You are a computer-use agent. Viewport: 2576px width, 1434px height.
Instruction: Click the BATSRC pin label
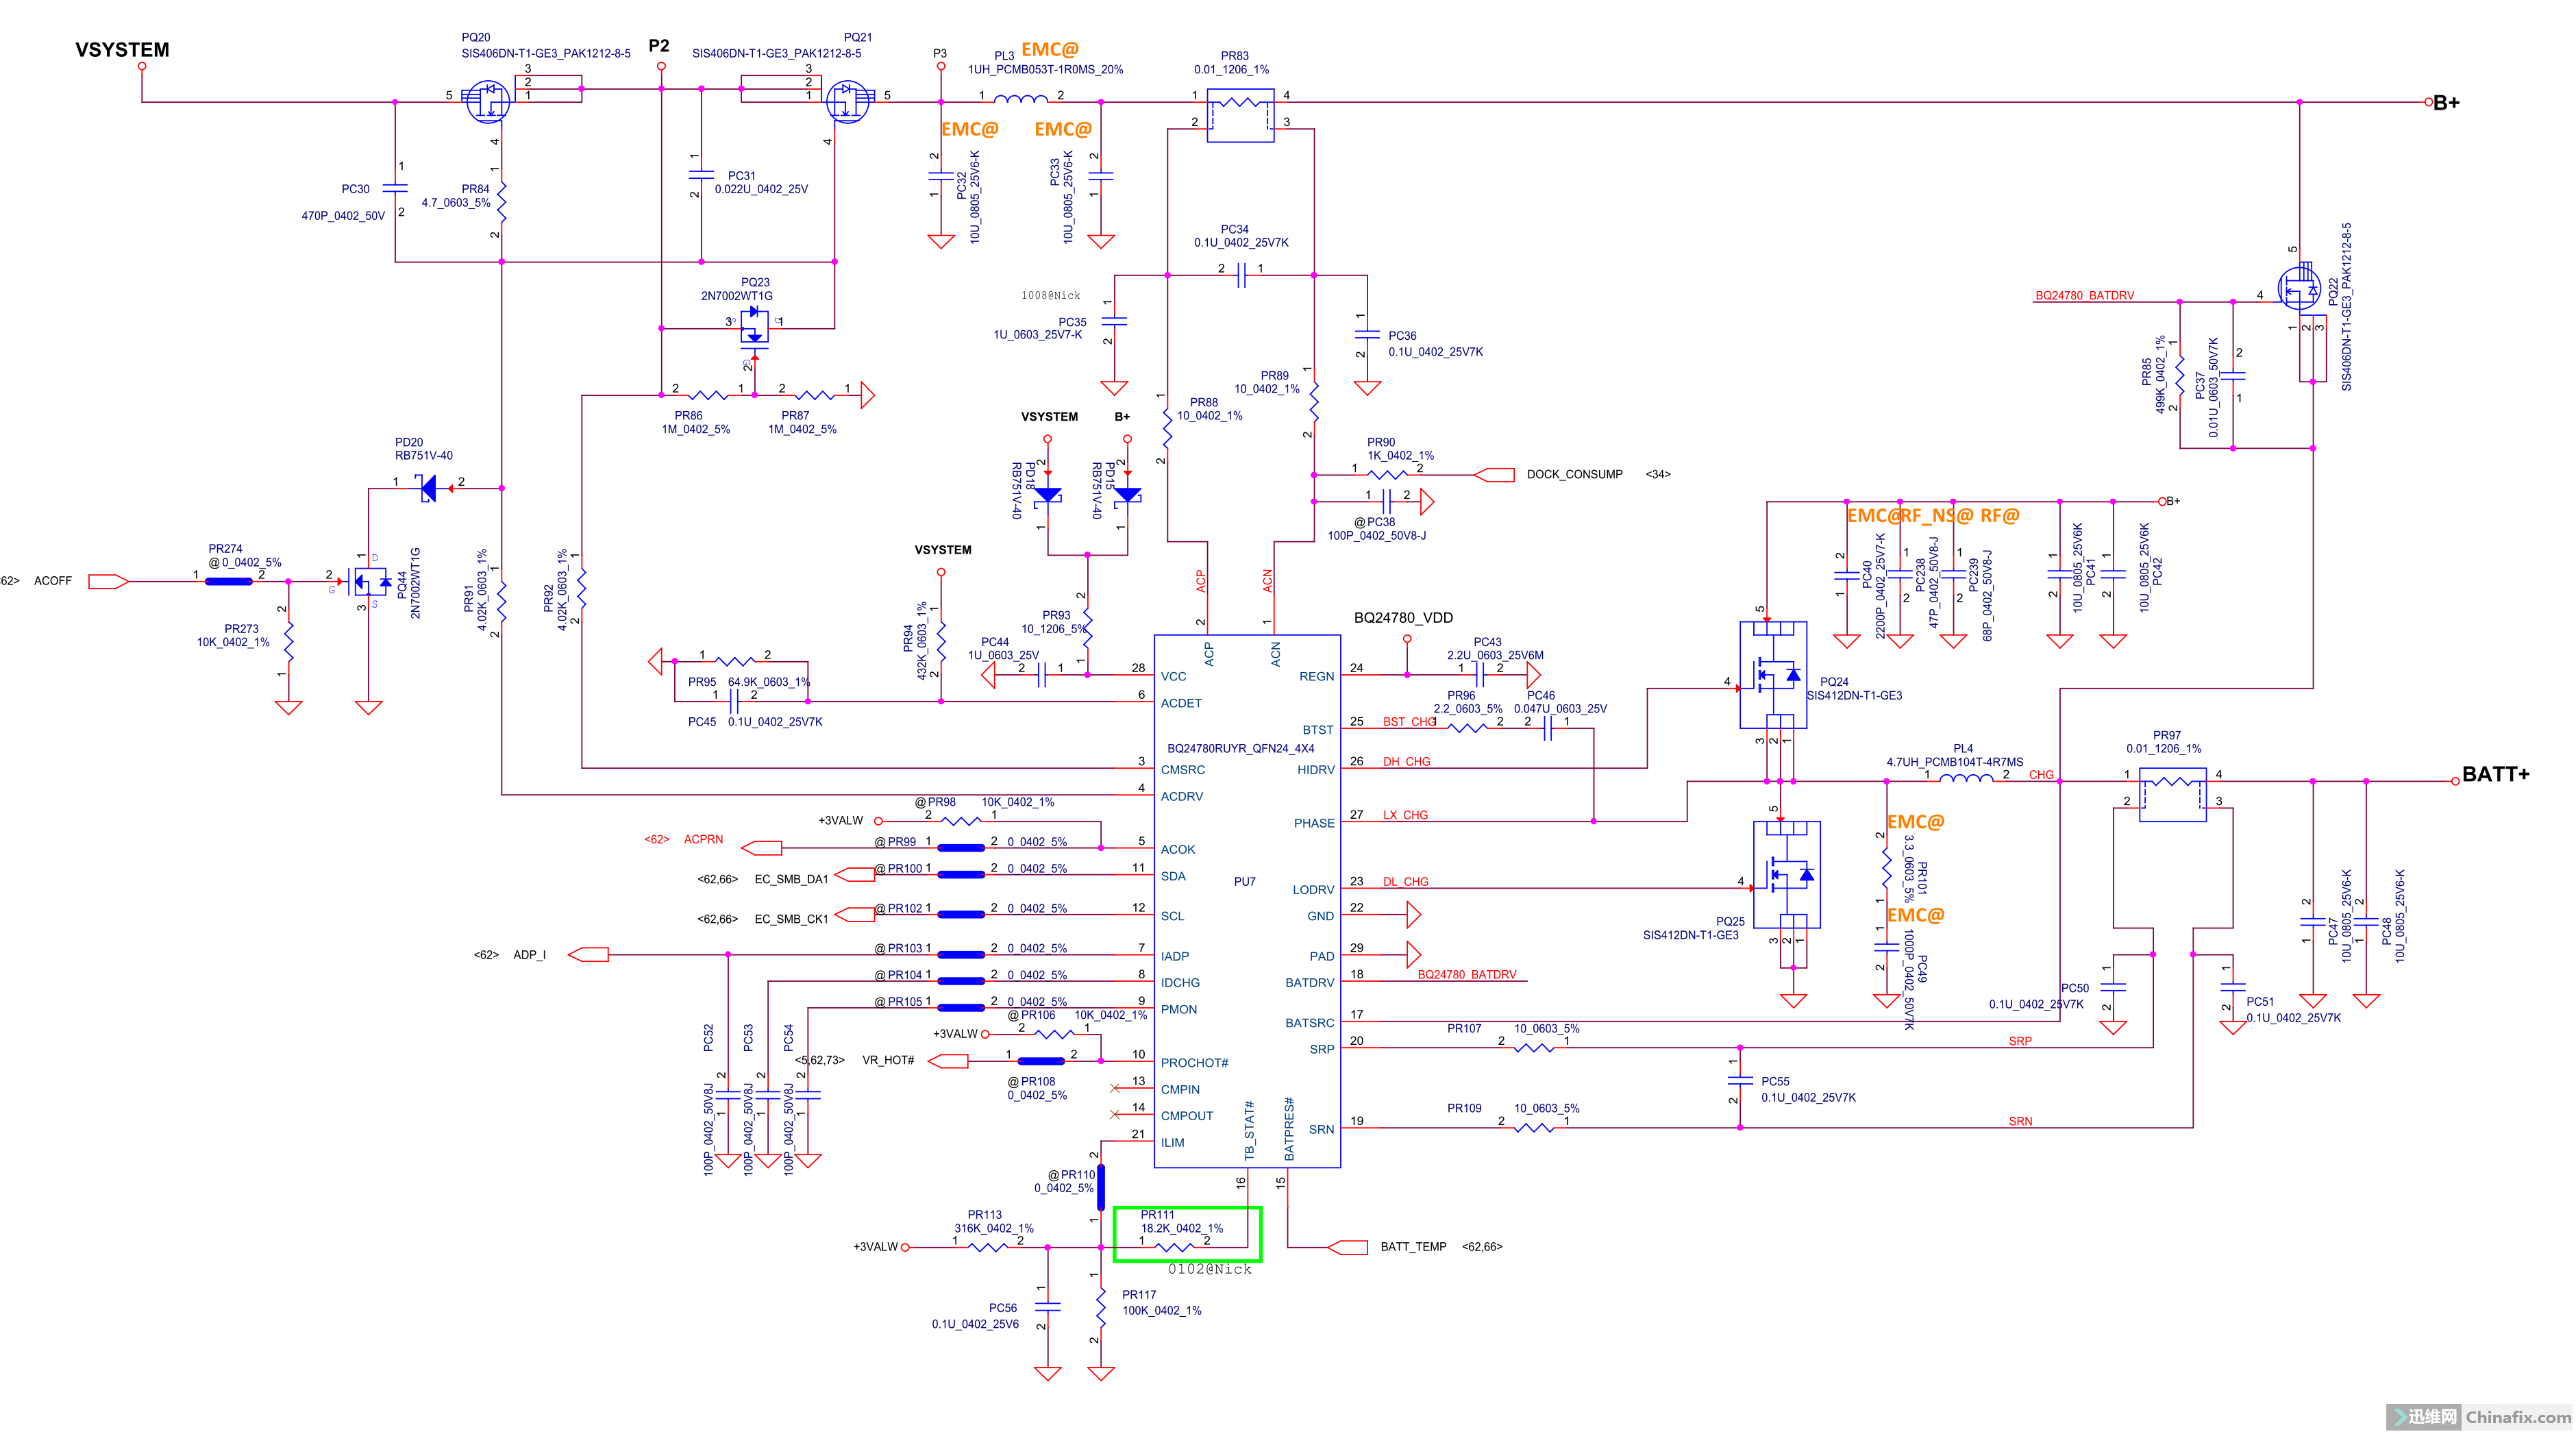pyautogui.click(x=1309, y=1022)
